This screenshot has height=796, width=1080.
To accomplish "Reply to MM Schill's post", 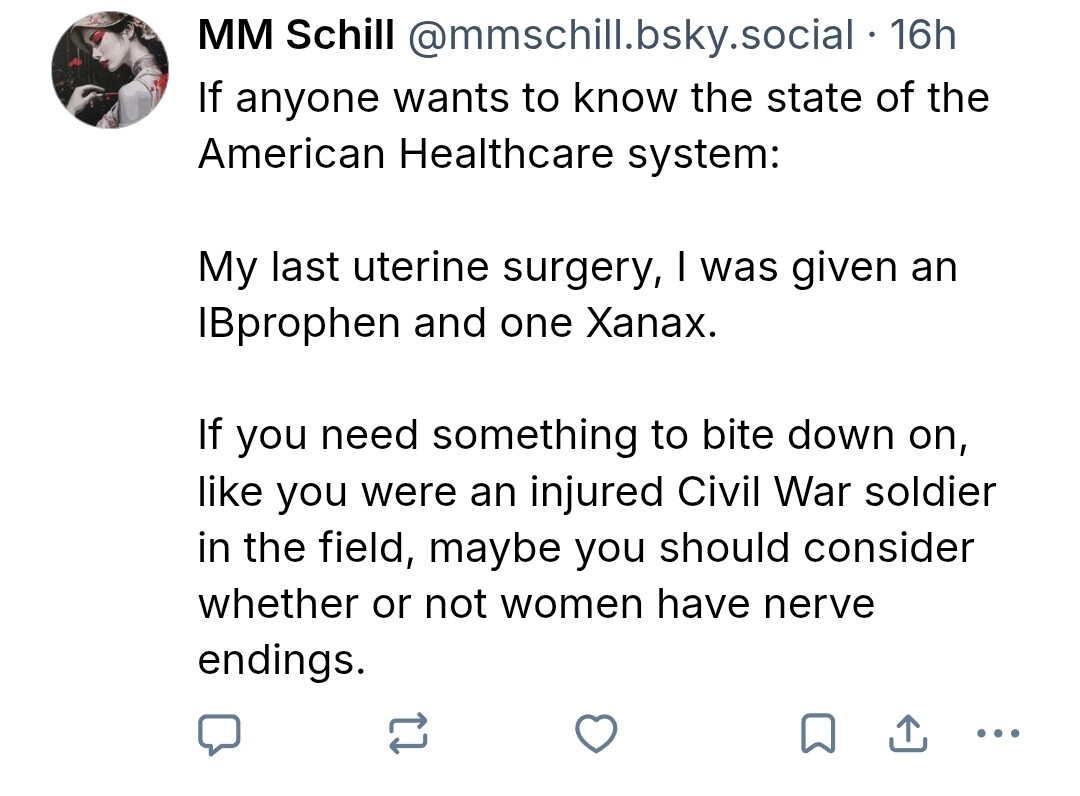I will click(x=218, y=735).
